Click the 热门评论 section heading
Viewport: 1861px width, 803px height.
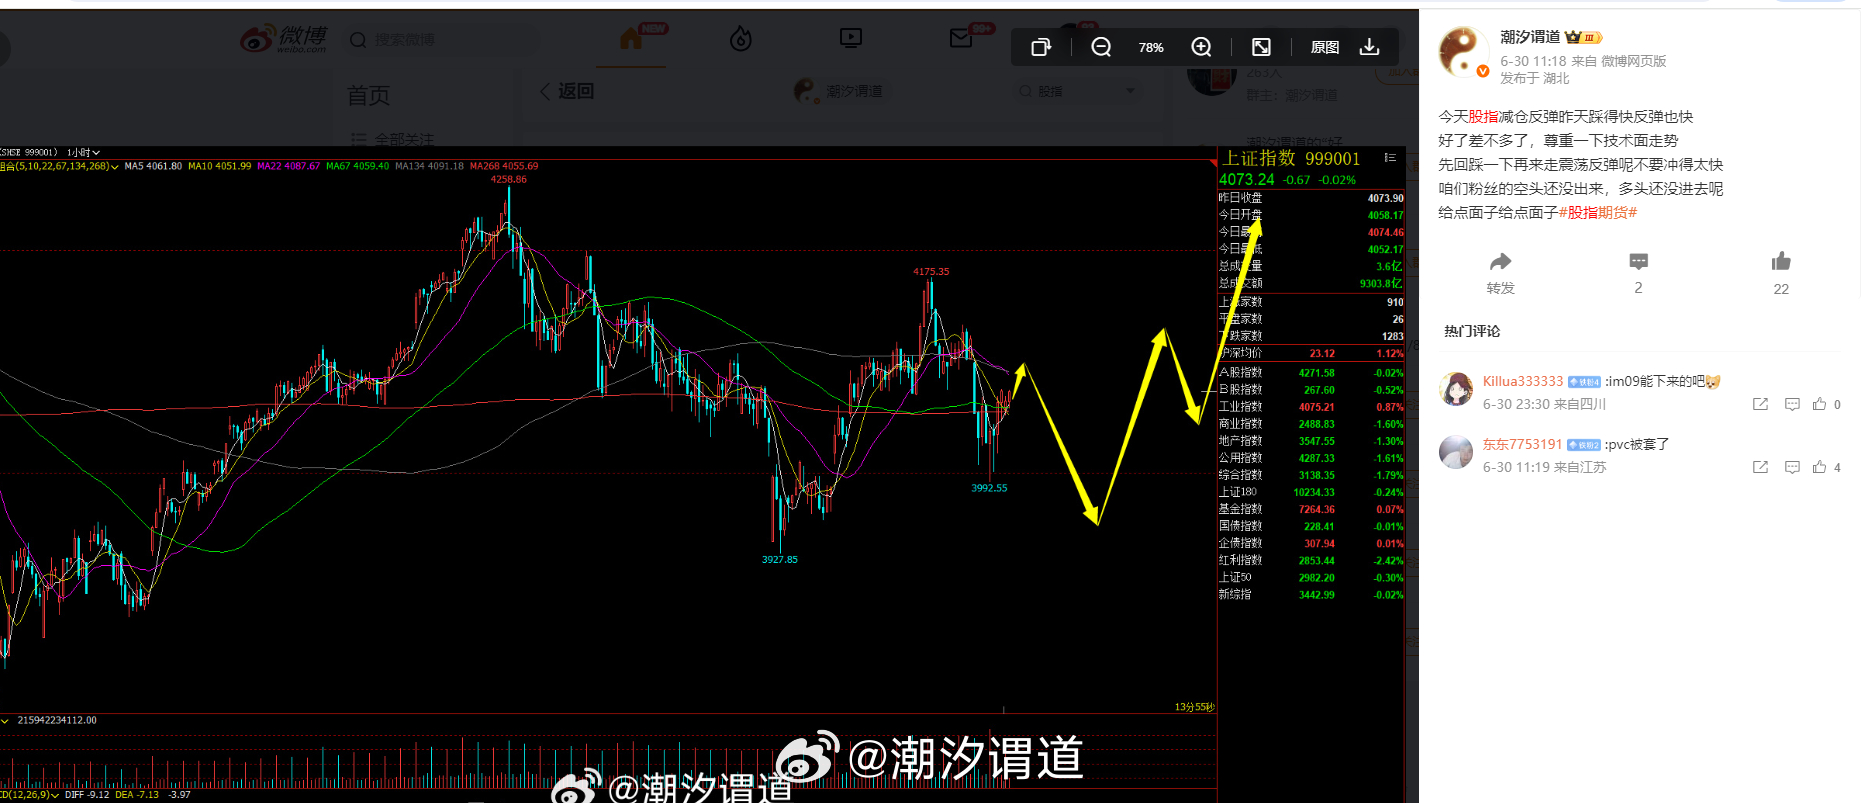[1472, 331]
